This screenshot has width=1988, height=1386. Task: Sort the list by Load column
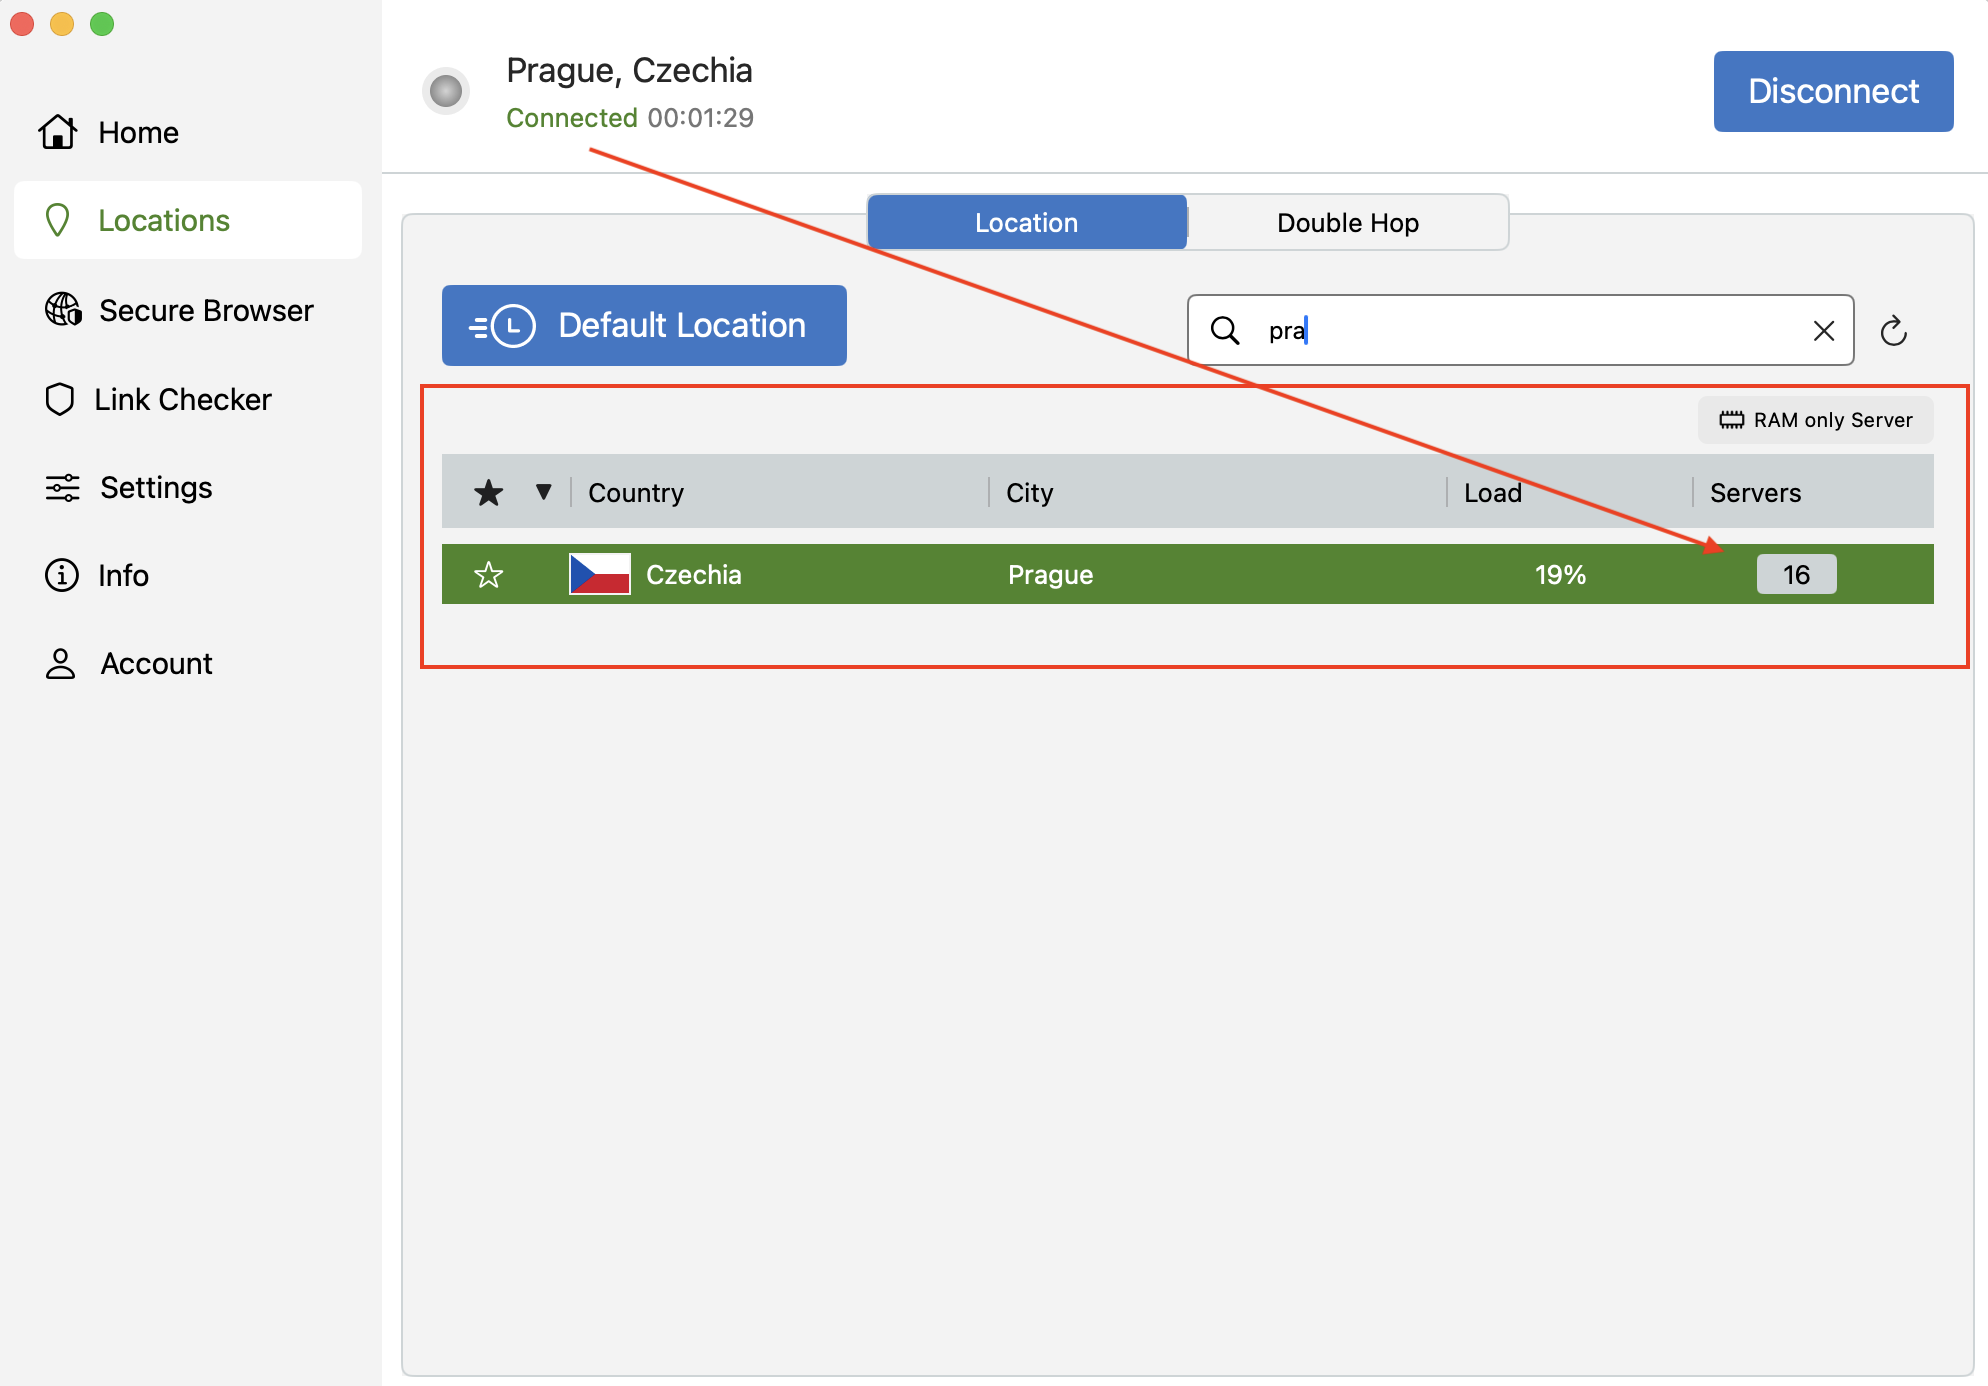pyautogui.click(x=1493, y=493)
